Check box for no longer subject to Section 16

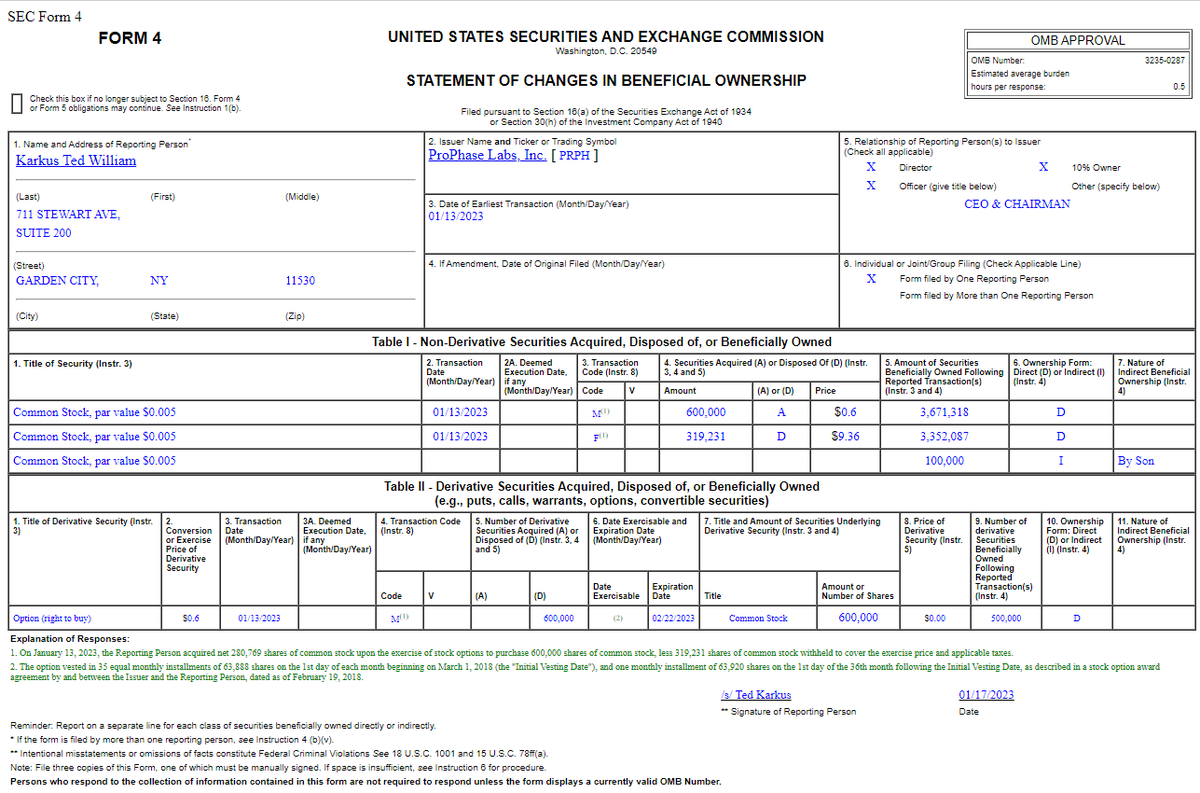click(16, 100)
